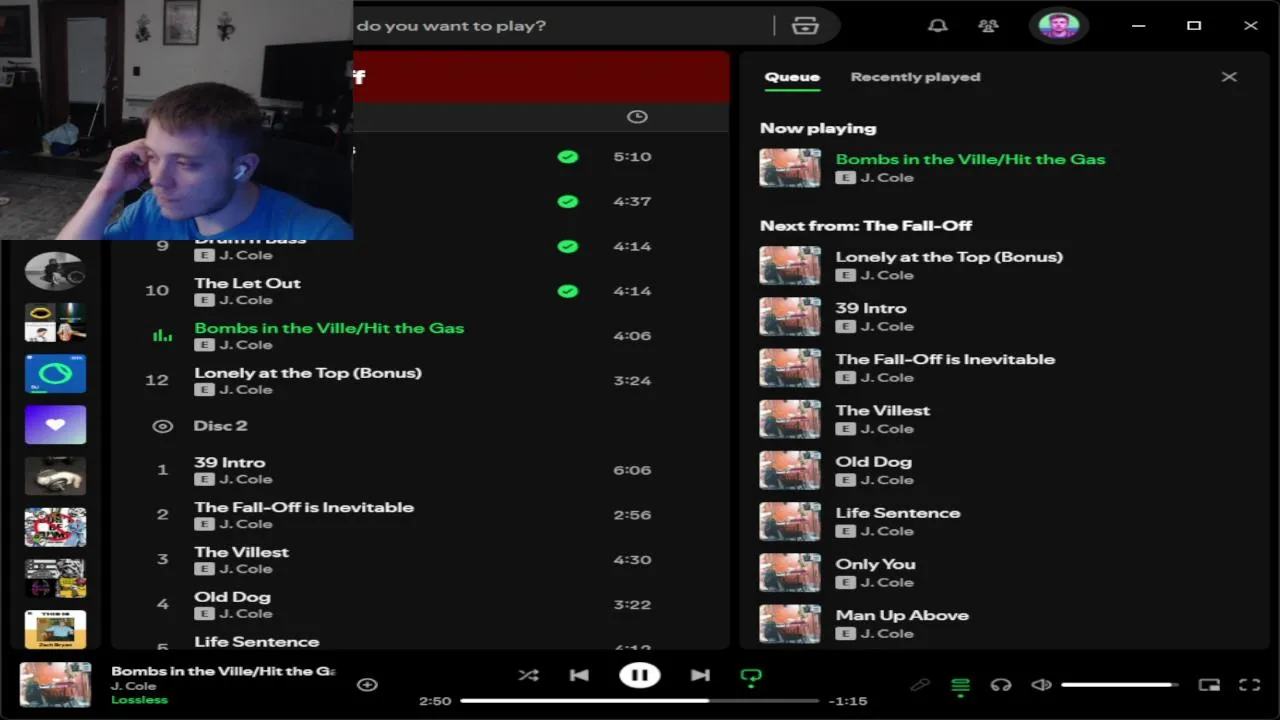Click the -1:15 remaining time label
Viewport: 1280px width, 720px height.
tap(848, 701)
